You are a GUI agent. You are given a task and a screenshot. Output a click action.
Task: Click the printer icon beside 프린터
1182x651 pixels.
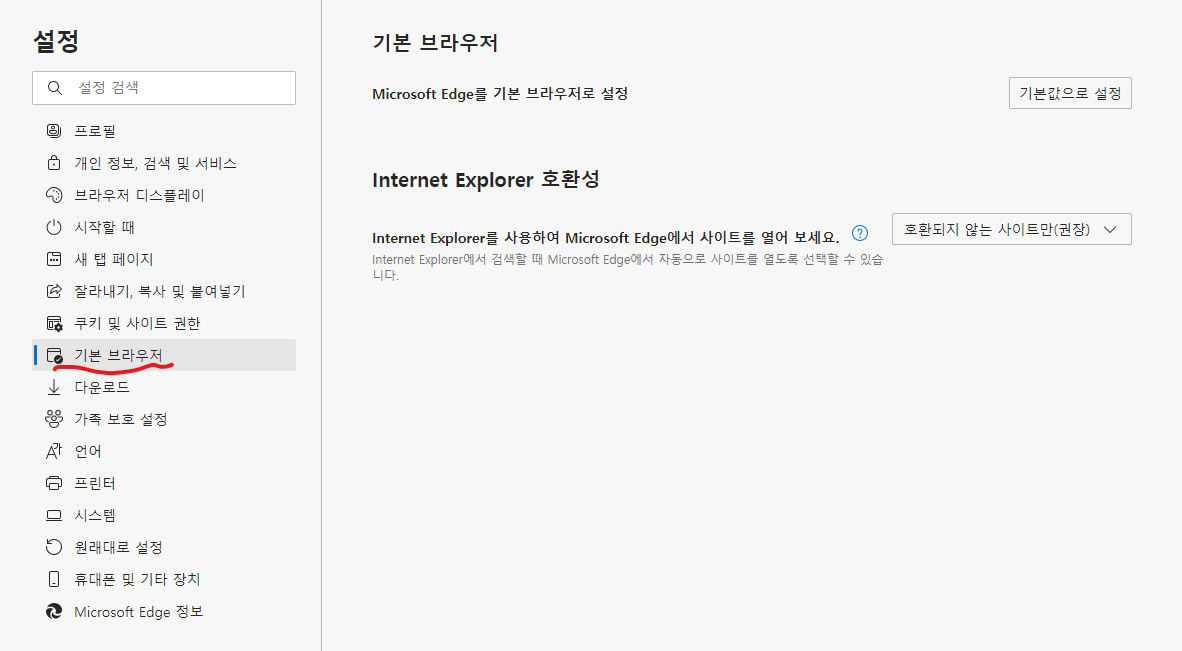point(54,483)
